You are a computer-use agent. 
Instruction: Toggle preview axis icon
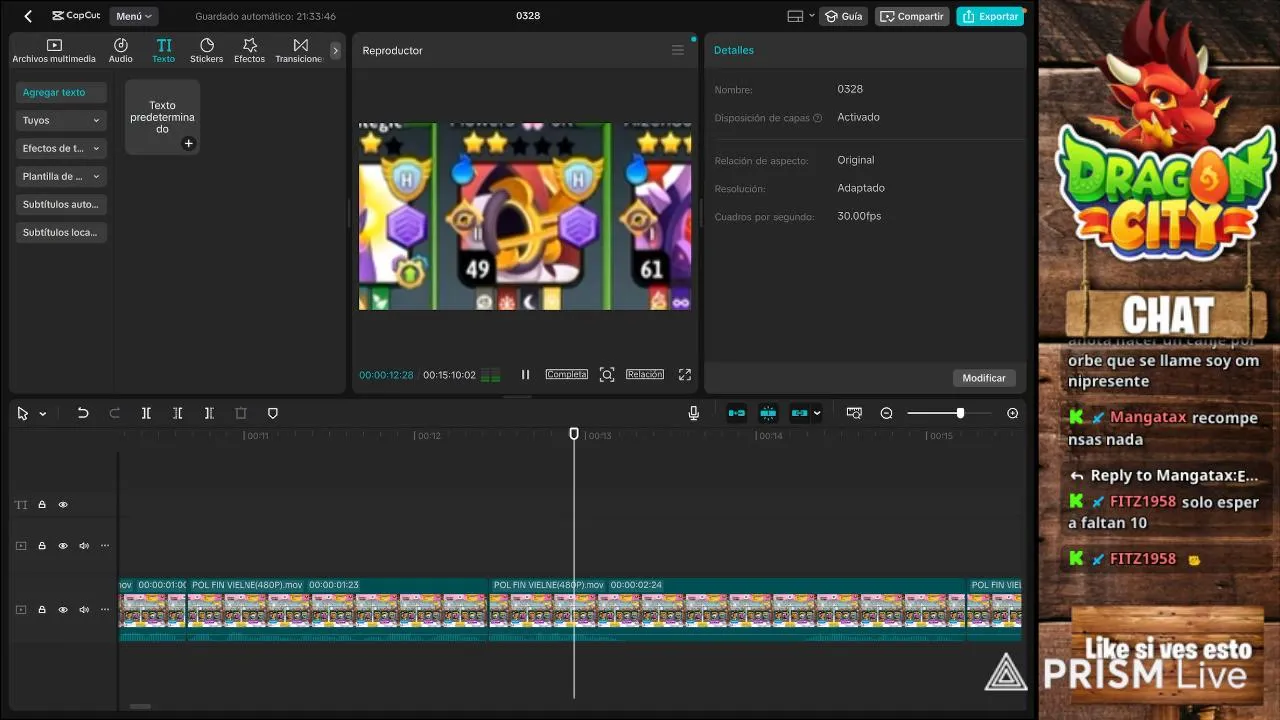tap(854, 413)
